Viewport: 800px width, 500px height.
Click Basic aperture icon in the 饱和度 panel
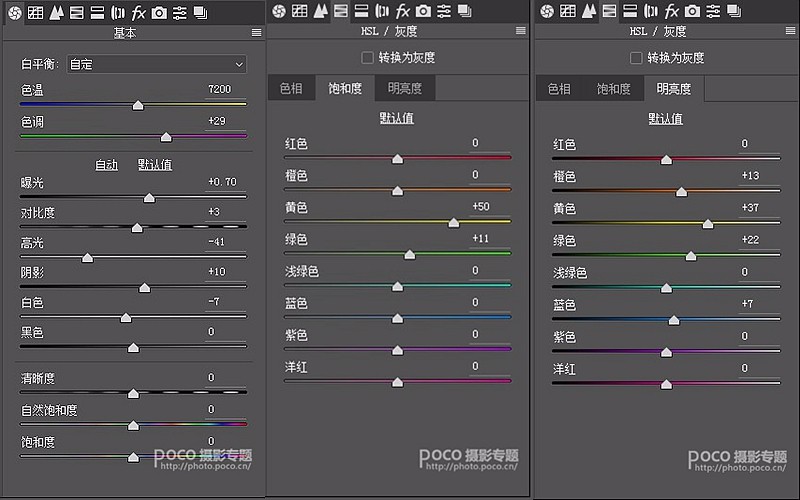[x=279, y=11]
